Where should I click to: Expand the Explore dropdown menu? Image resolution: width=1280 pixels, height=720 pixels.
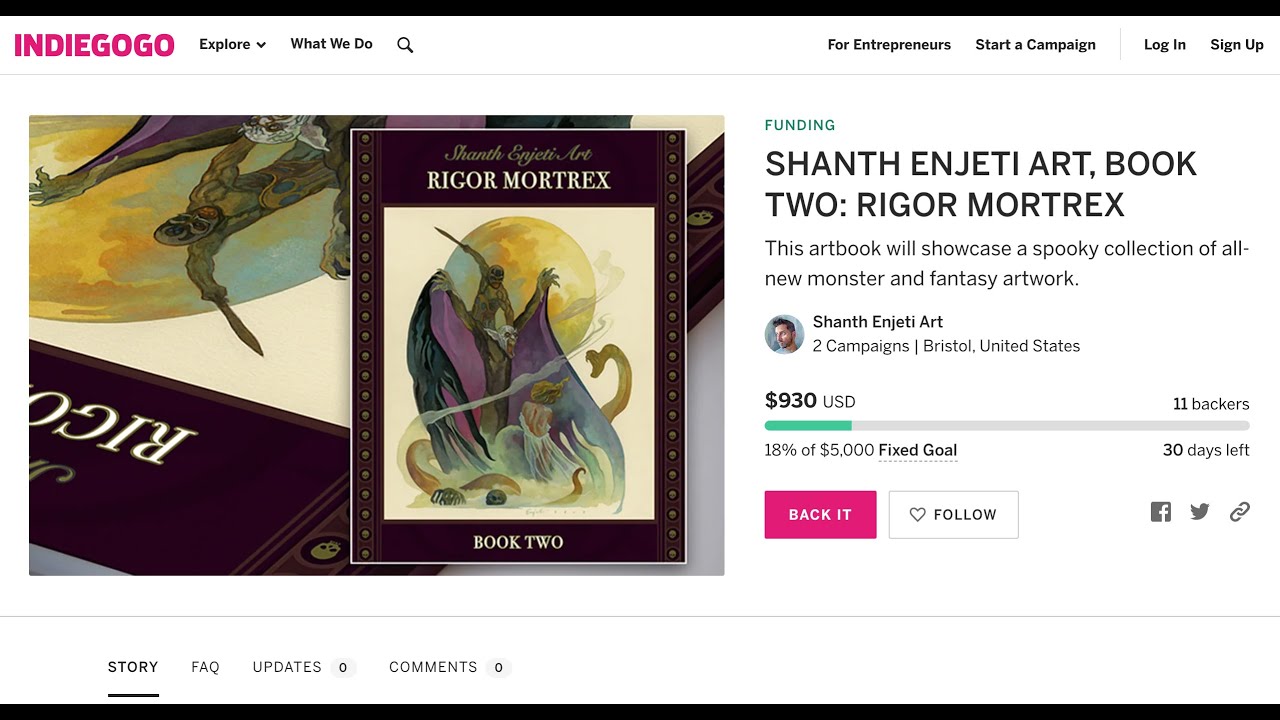(x=232, y=44)
